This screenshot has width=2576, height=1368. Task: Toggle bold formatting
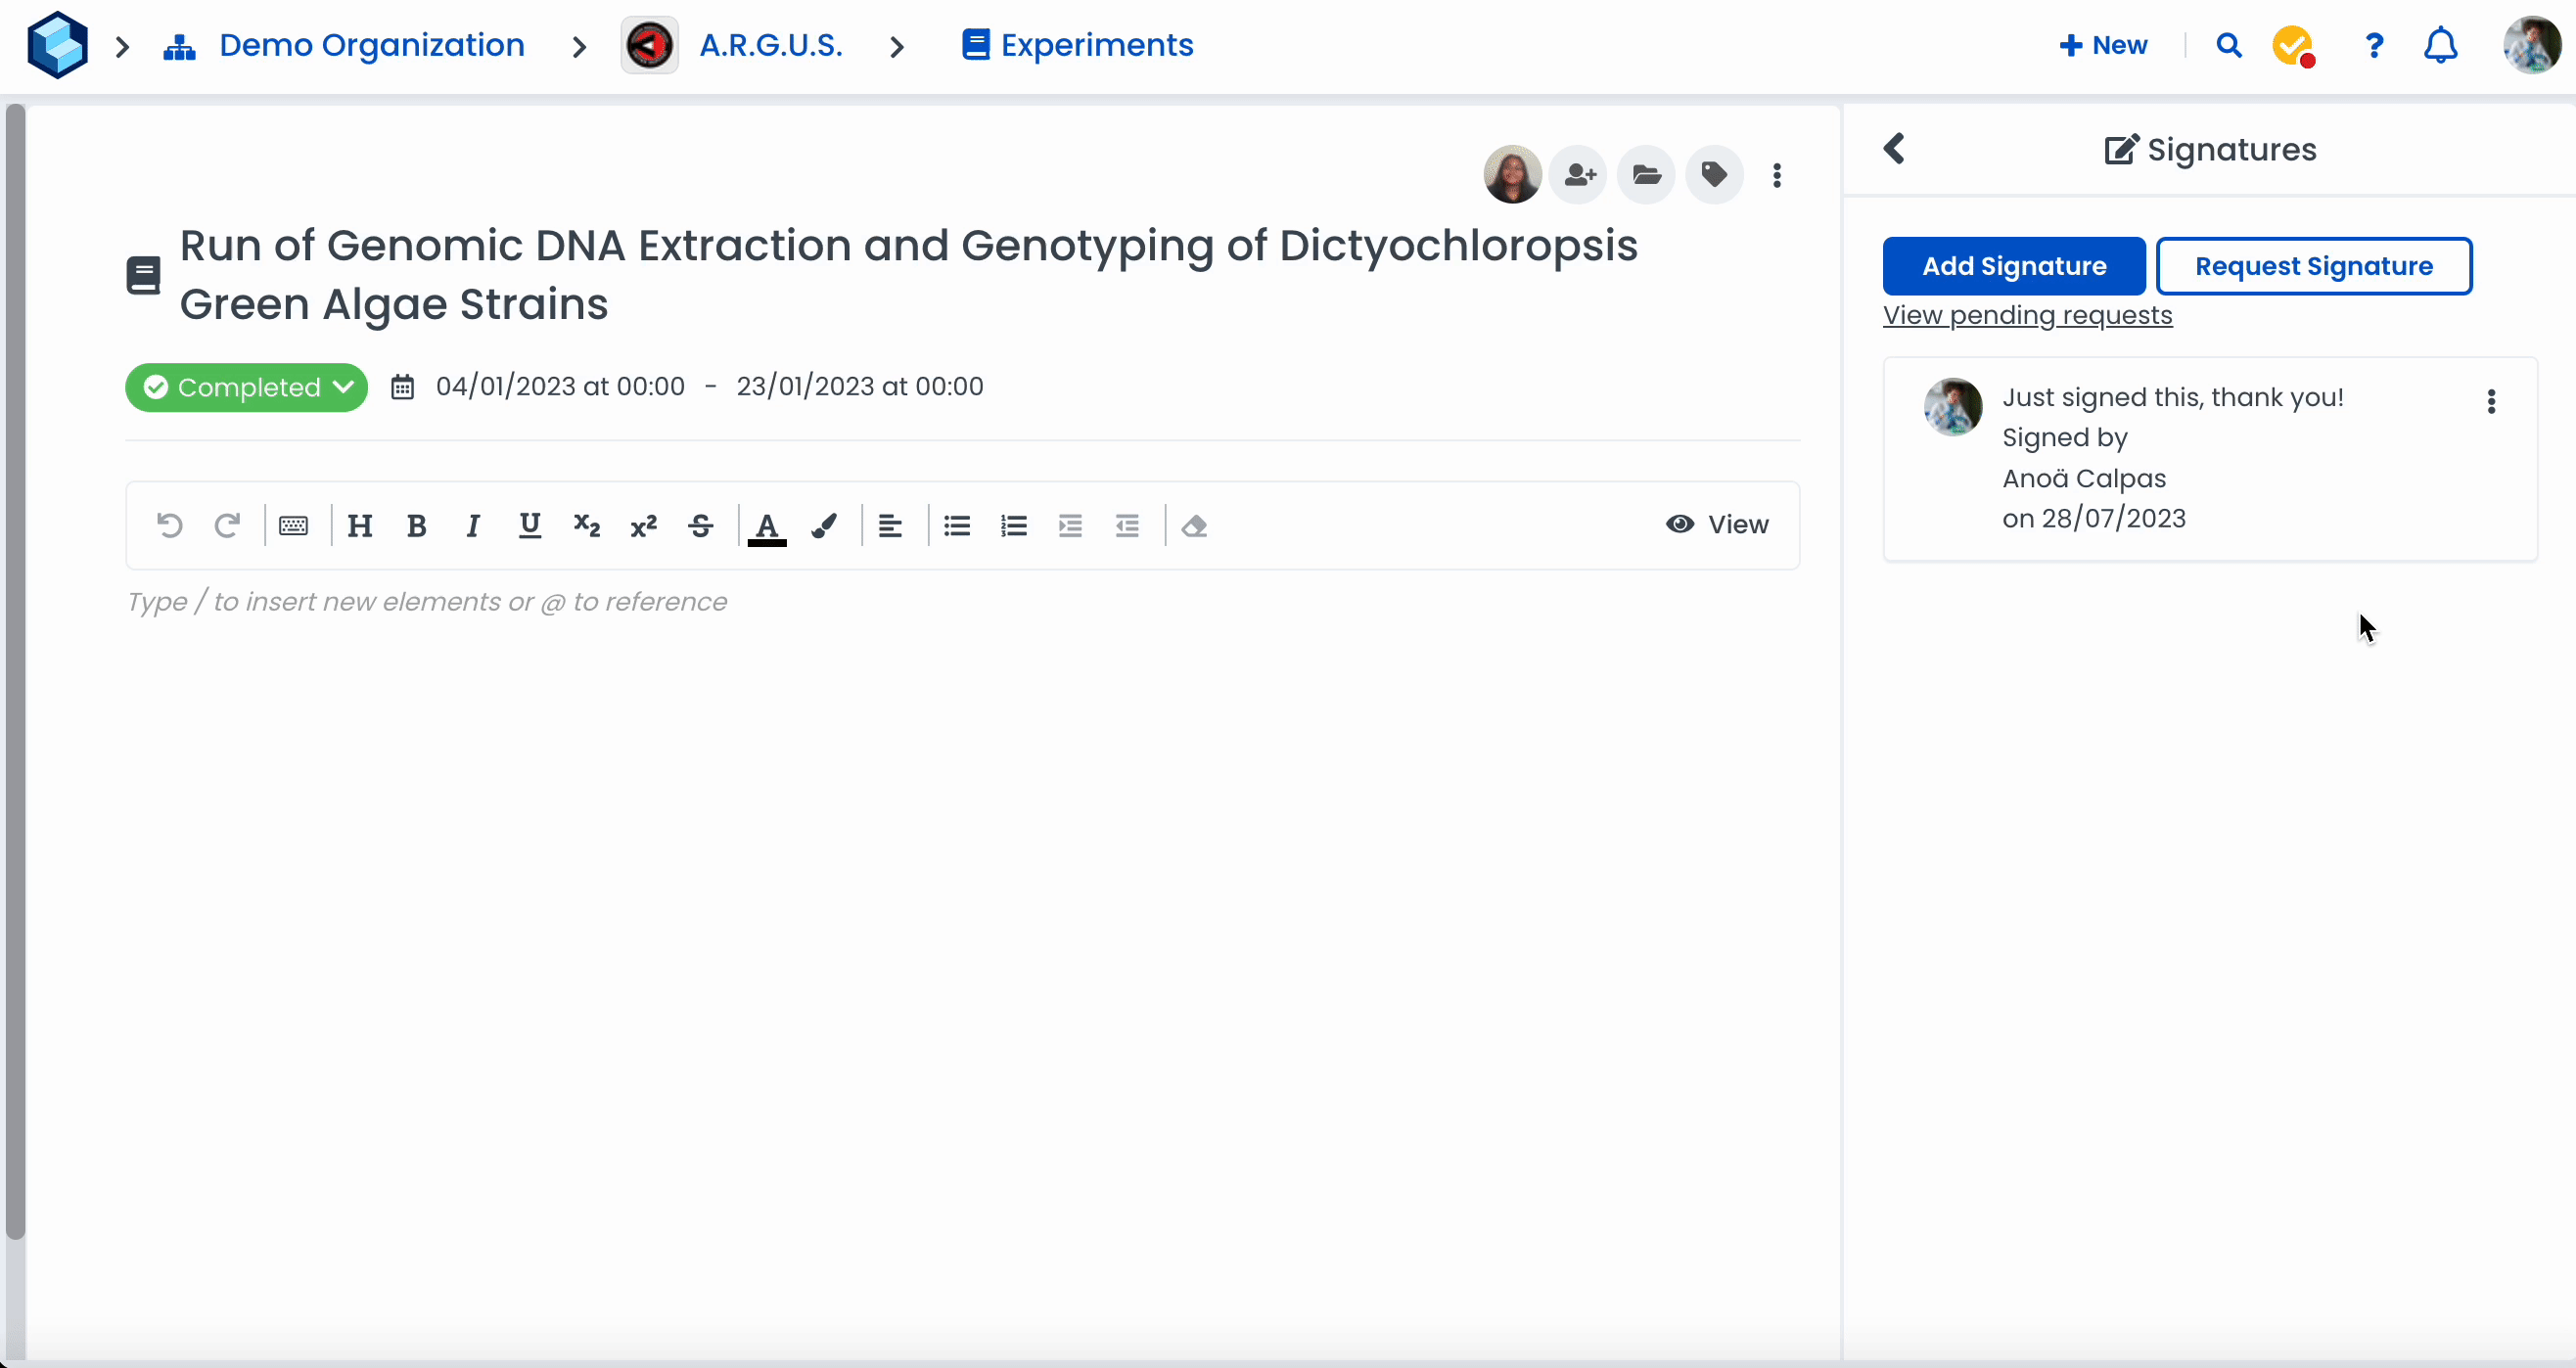[x=417, y=526]
